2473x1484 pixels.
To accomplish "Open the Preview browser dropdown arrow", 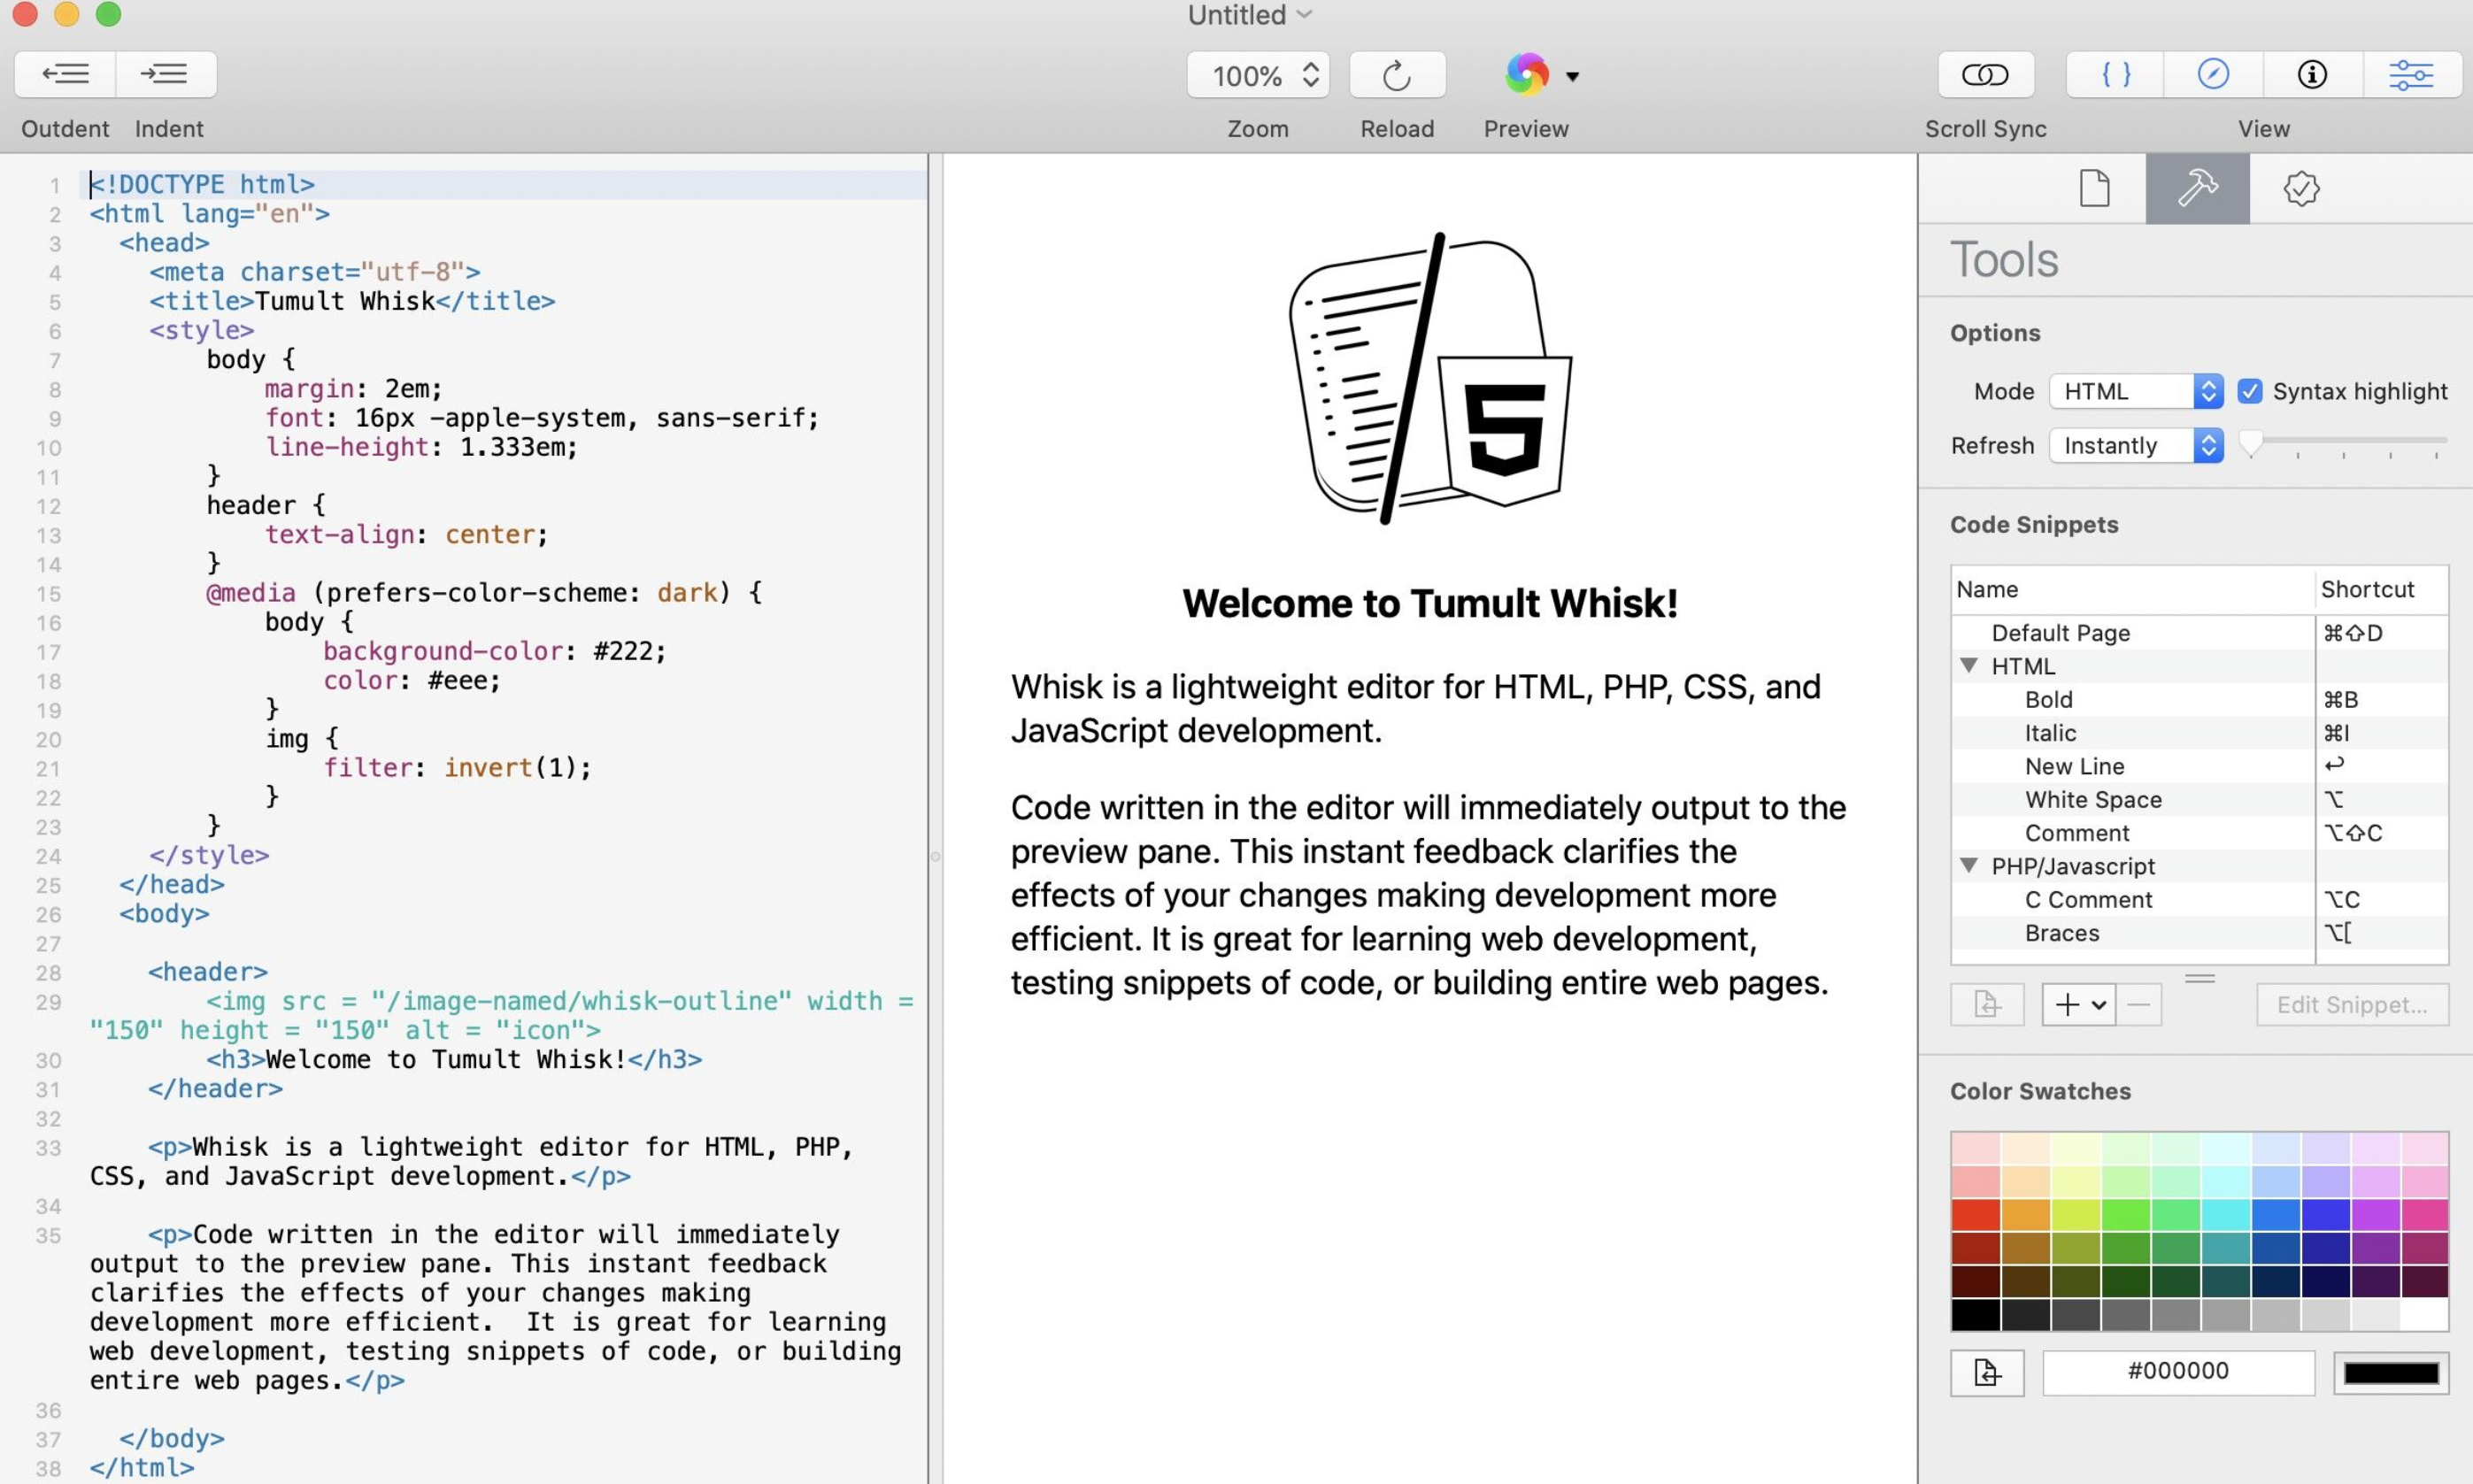I will point(1572,76).
